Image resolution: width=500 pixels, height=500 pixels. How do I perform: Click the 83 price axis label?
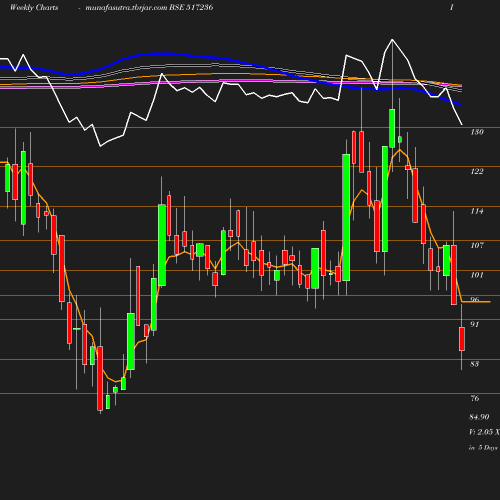475,364
